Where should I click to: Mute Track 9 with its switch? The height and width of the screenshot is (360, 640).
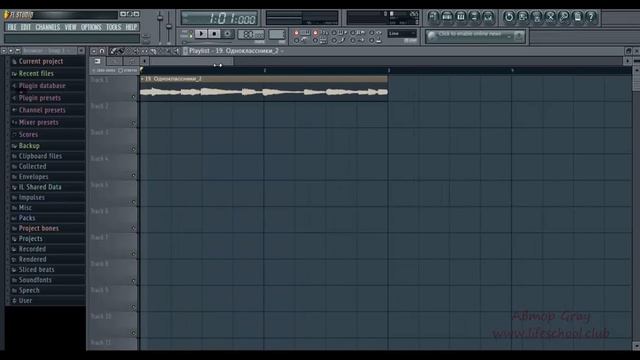pos(133,307)
